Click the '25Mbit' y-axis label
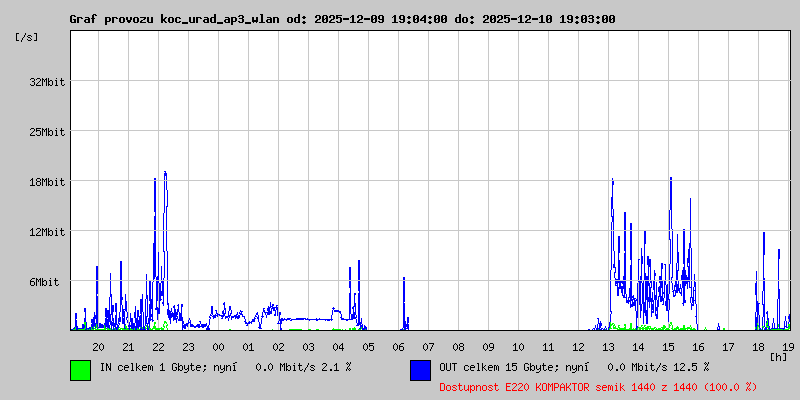The image size is (800, 400). [x=47, y=133]
